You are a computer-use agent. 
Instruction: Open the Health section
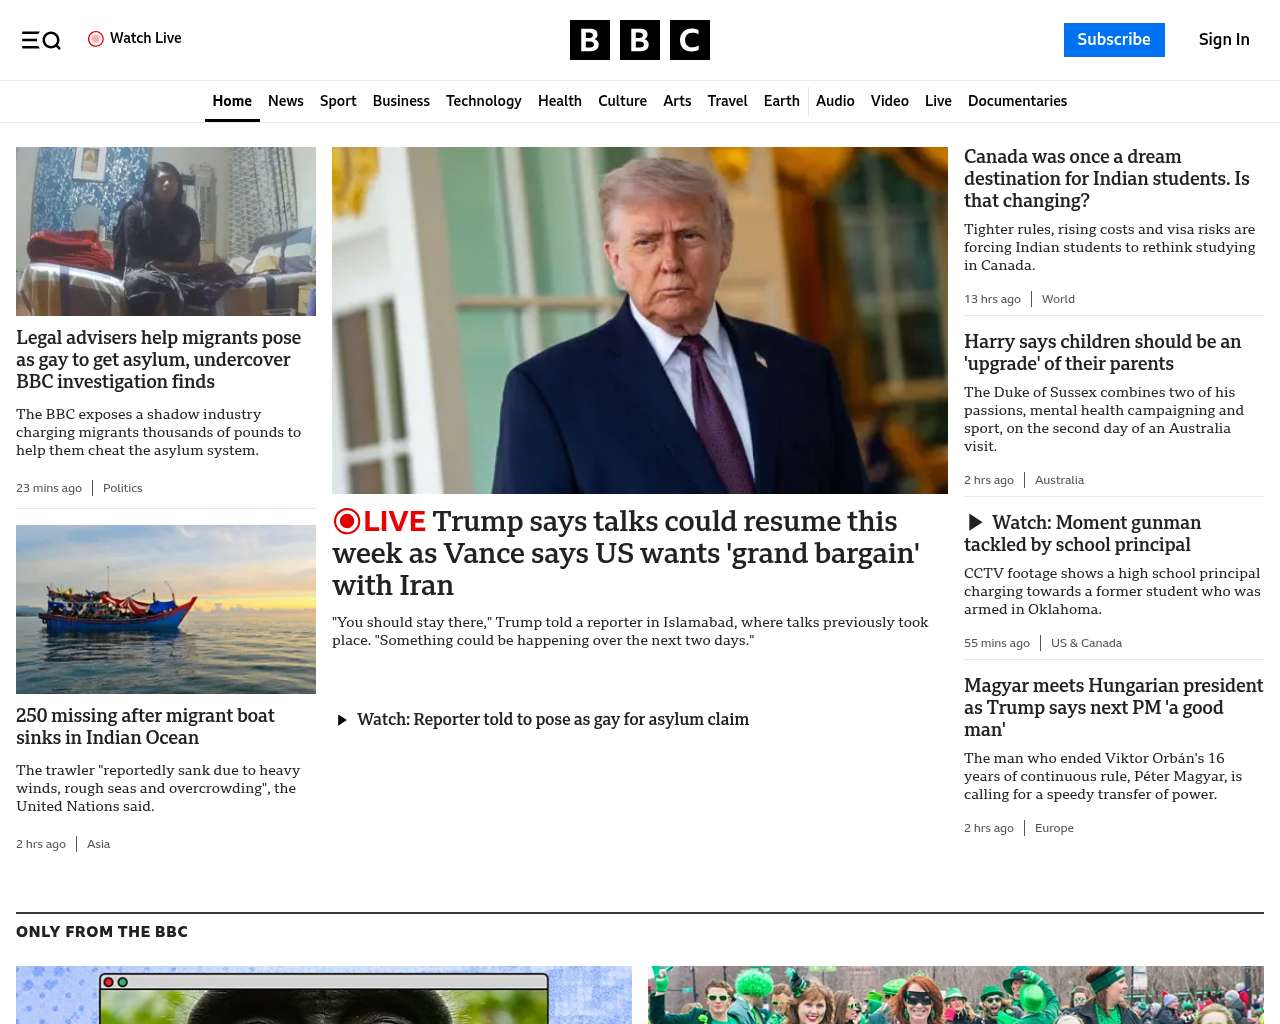(560, 101)
